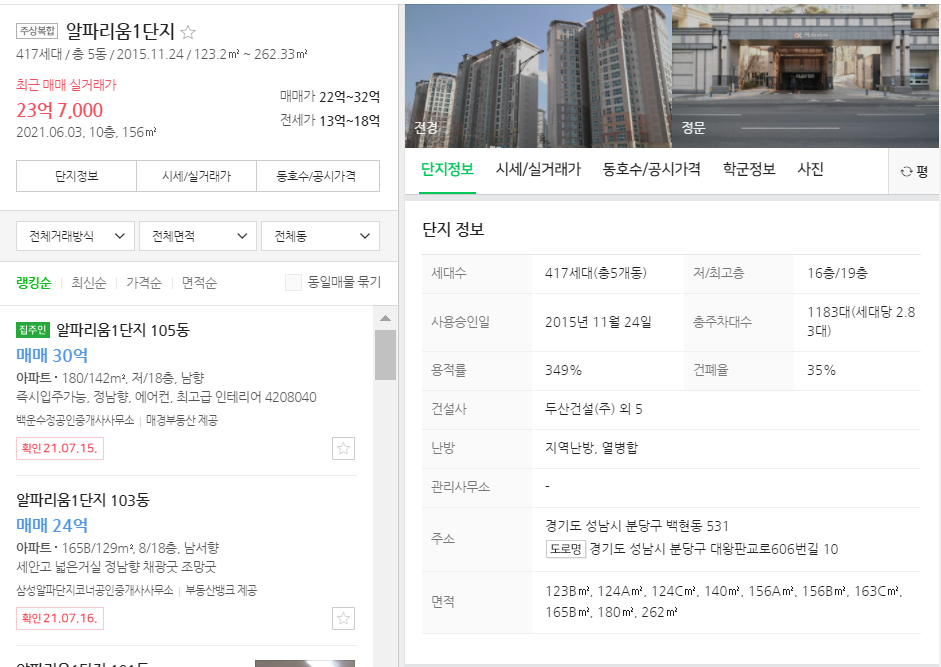Switch to the 동호수/공시가격 tab under photos

(x=651, y=170)
